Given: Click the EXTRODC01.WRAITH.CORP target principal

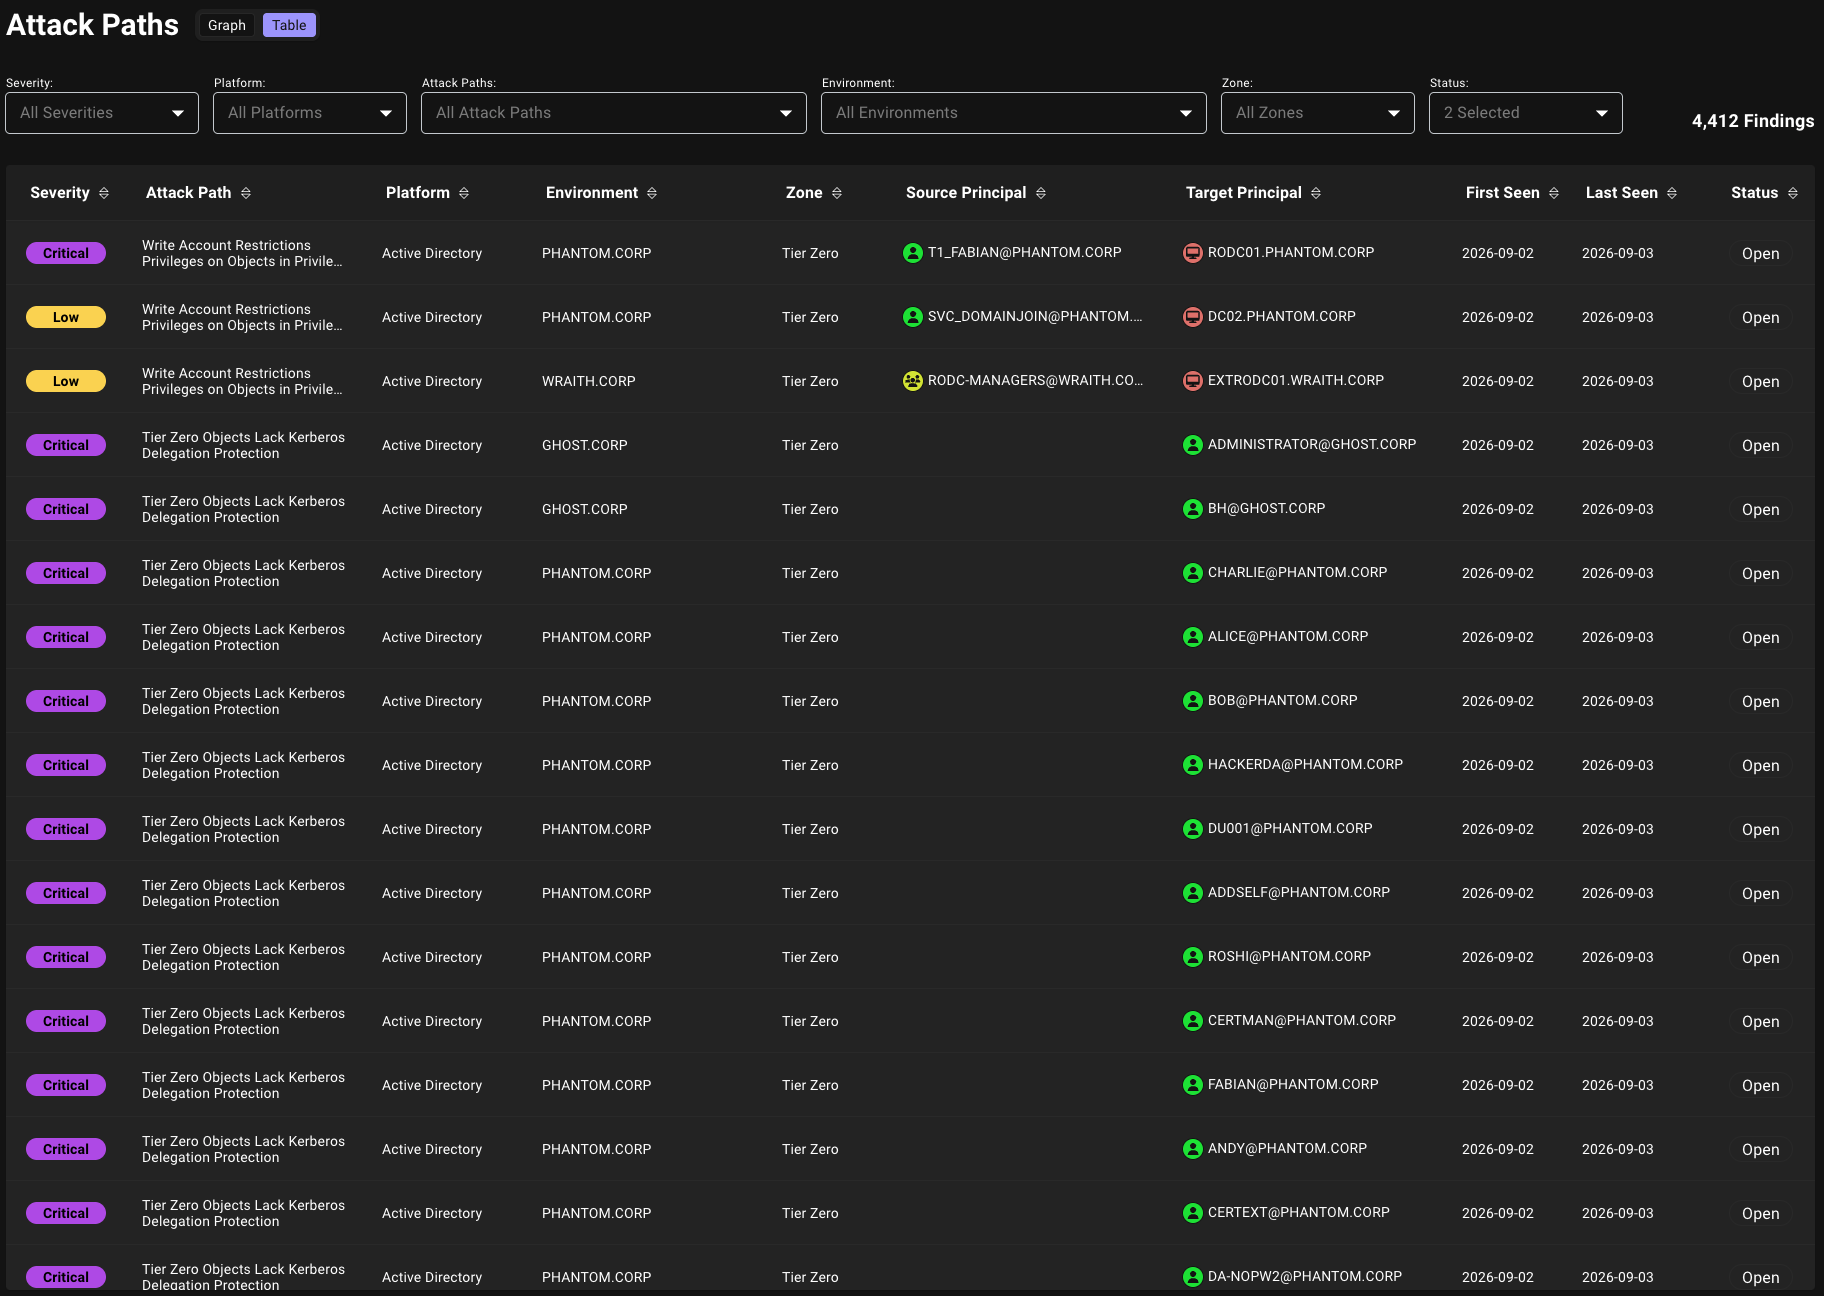Looking at the screenshot, I should point(1296,380).
